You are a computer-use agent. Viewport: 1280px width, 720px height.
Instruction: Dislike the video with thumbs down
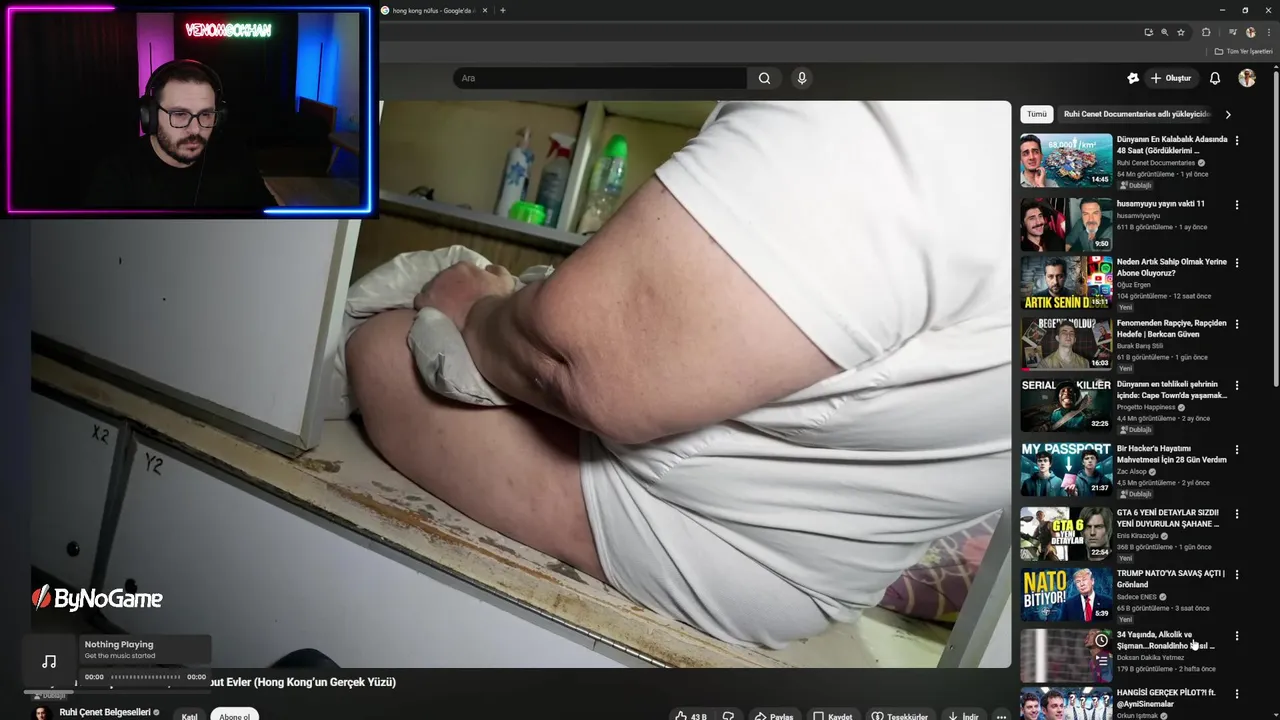coord(728,716)
